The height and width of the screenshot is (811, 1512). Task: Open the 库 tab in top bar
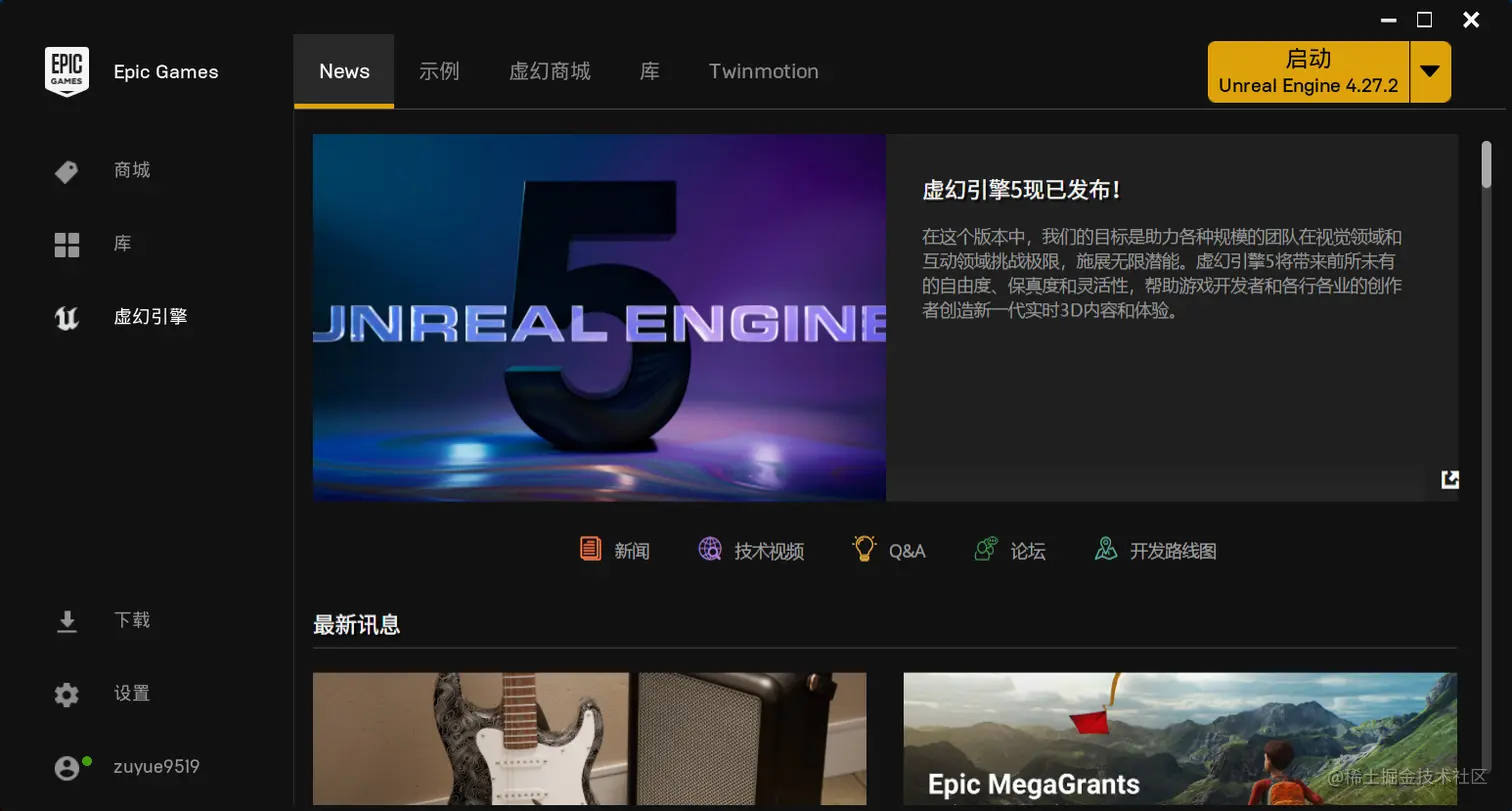650,71
